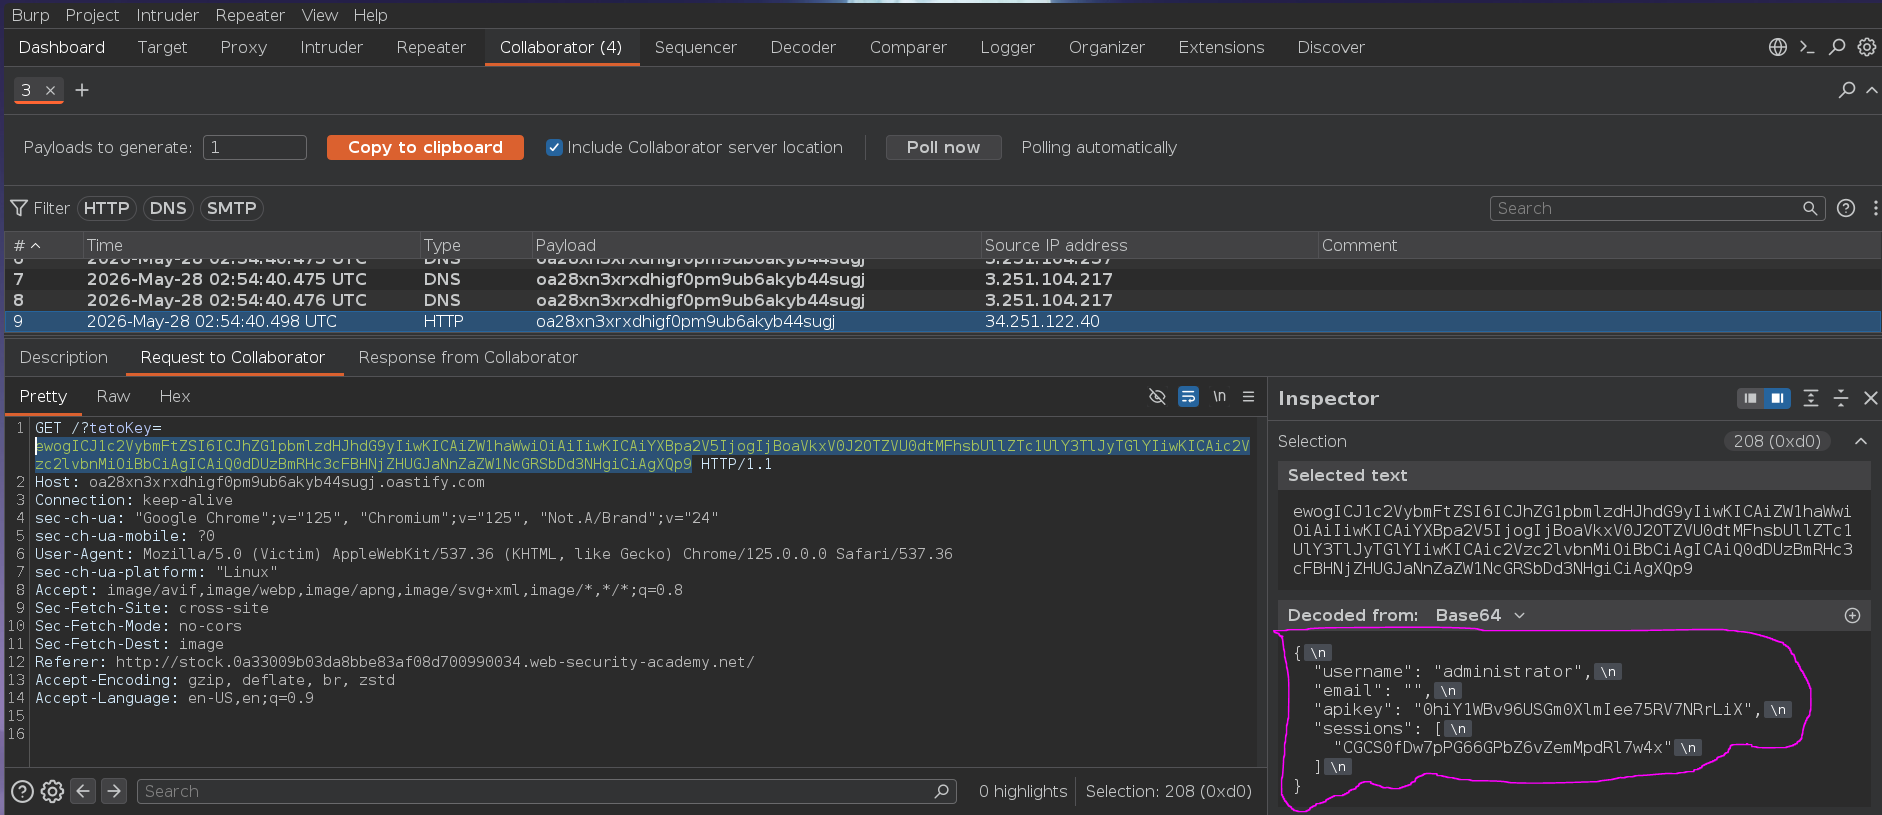
Task: Switch to Decoder tab
Action: 803,47
